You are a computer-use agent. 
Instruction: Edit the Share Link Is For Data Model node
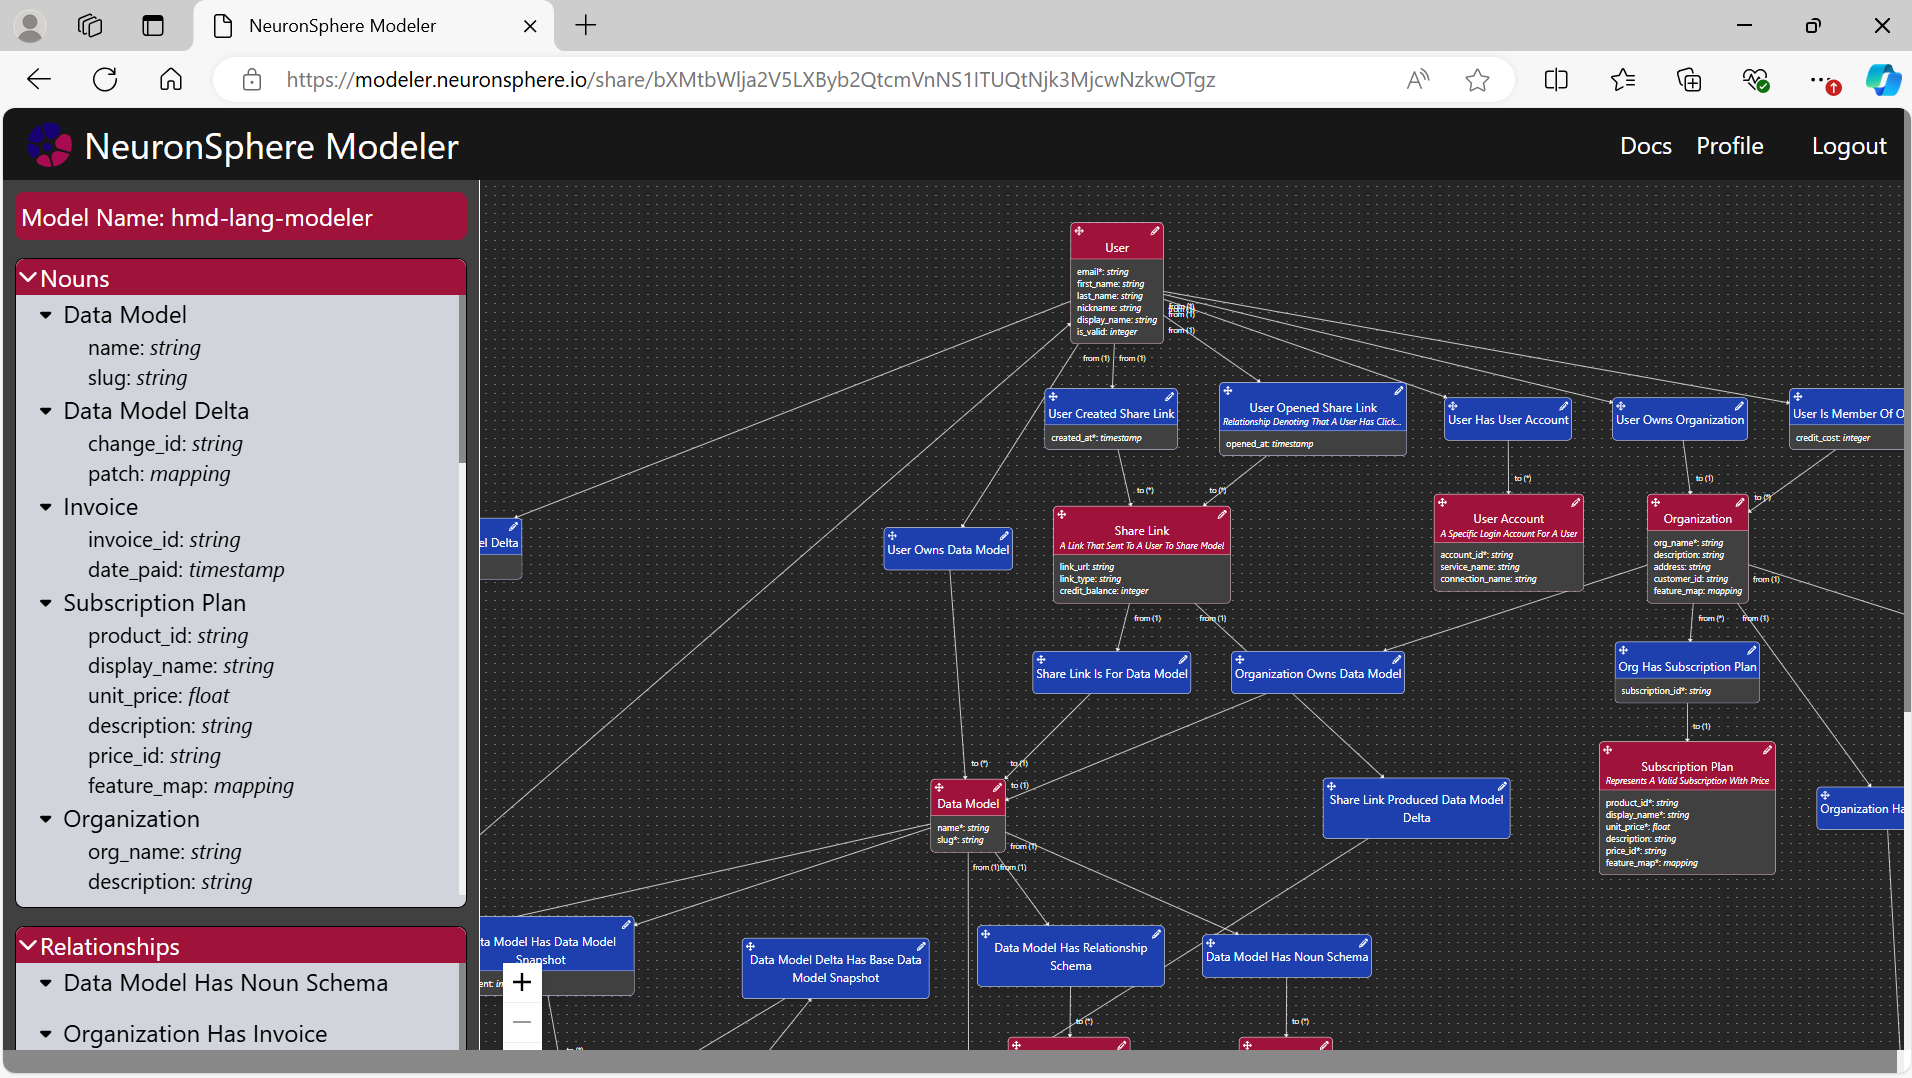1182,660
